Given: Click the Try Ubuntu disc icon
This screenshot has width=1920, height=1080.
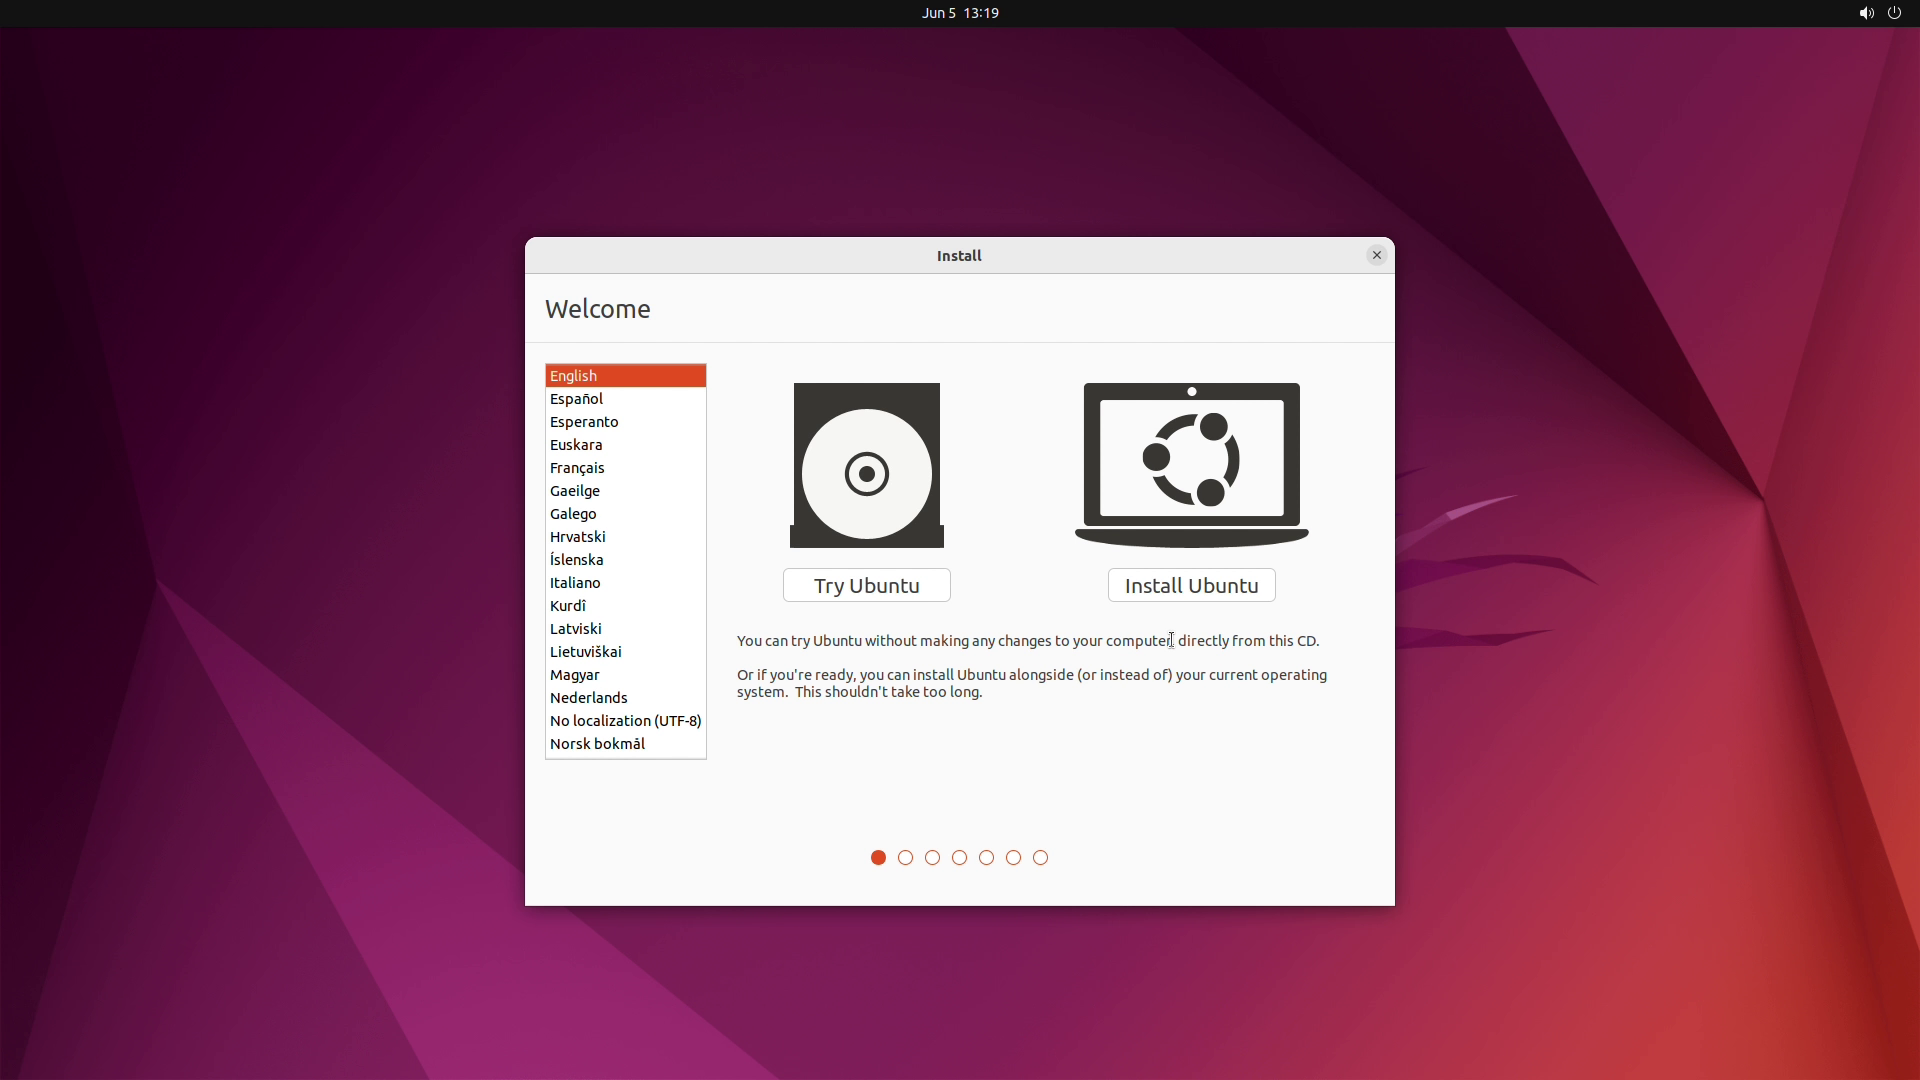Looking at the screenshot, I should coord(866,464).
